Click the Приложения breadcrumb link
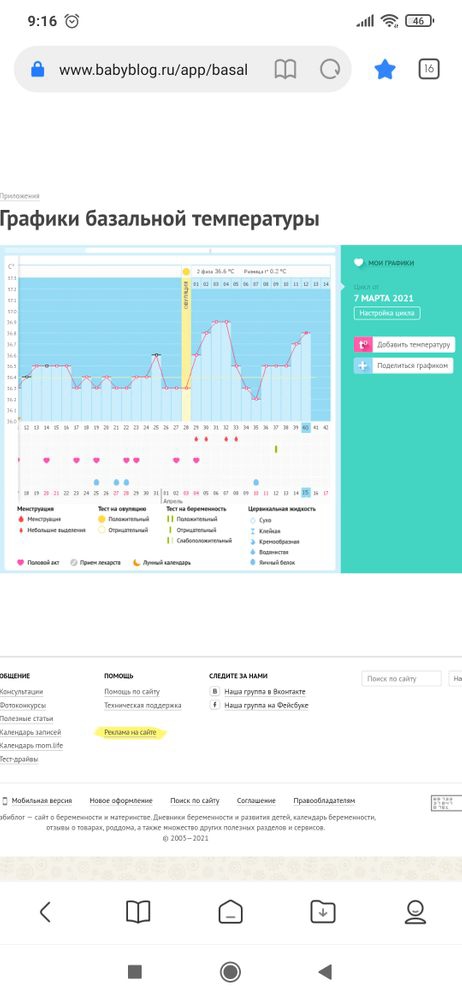The height and width of the screenshot is (1000, 462). coord(19,196)
